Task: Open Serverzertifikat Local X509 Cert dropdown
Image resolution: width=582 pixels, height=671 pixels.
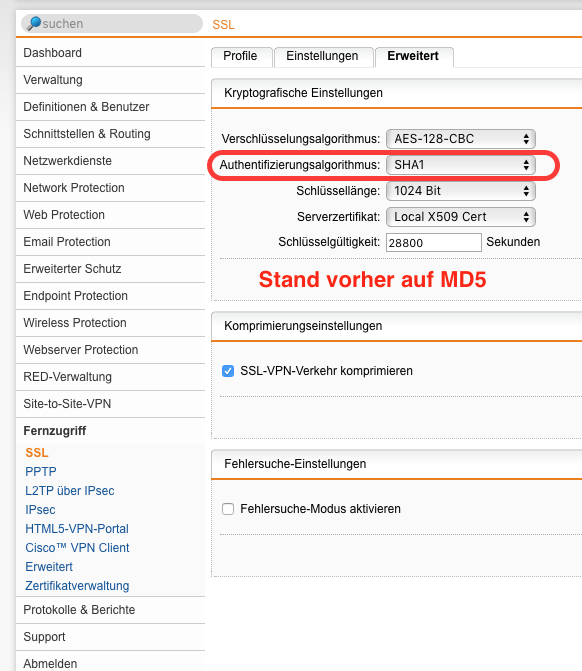Action: click(x=460, y=217)
